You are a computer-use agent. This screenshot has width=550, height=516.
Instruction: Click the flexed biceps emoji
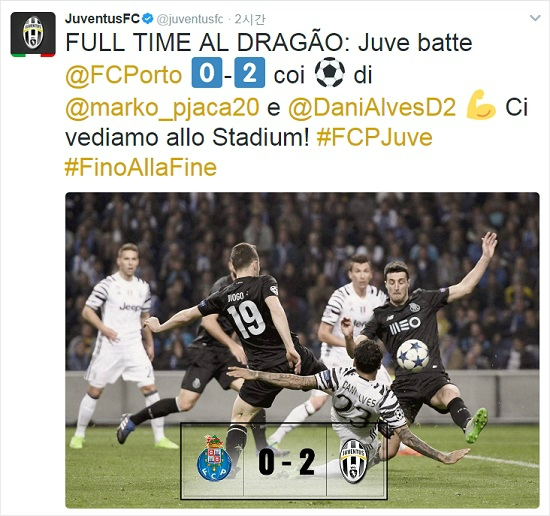point(481,105)
